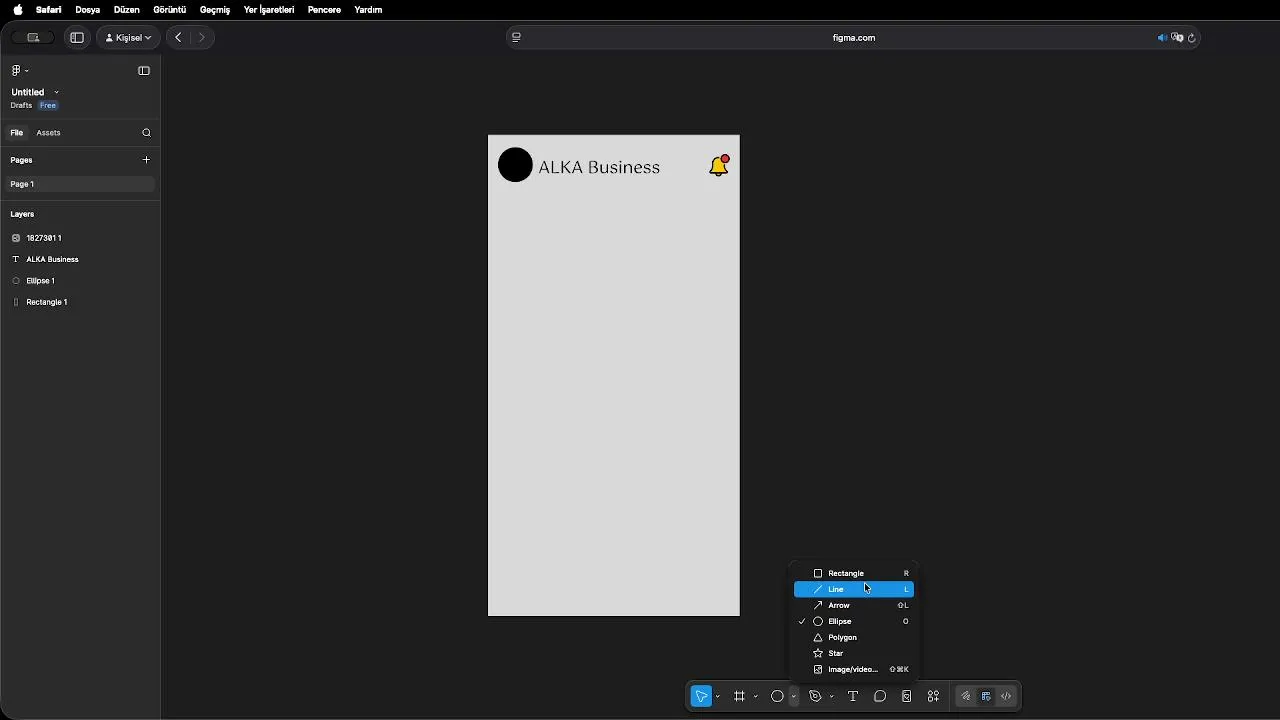Mute the tab audio speaker icon
Image resolution: width=1280 pixels, height=720 pixels.
pyautogui.click(x=1162, y=37)
